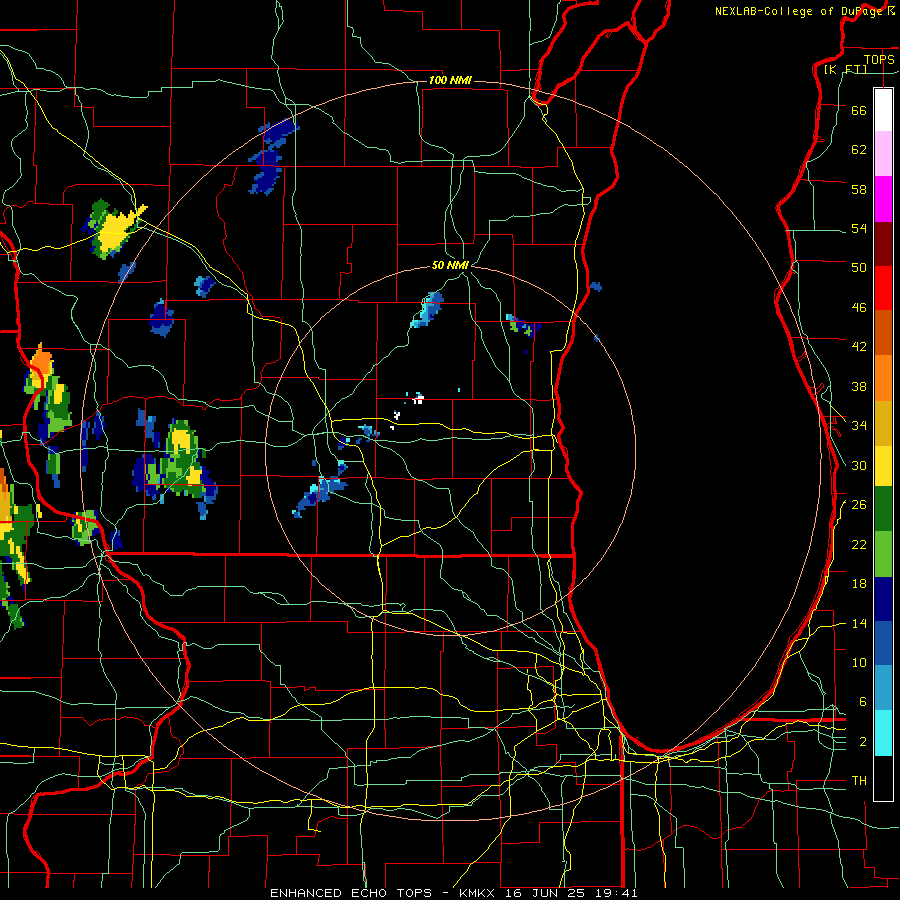Click legend value 14
Viewport: 900px width, 900px height.
coord(859,623)
